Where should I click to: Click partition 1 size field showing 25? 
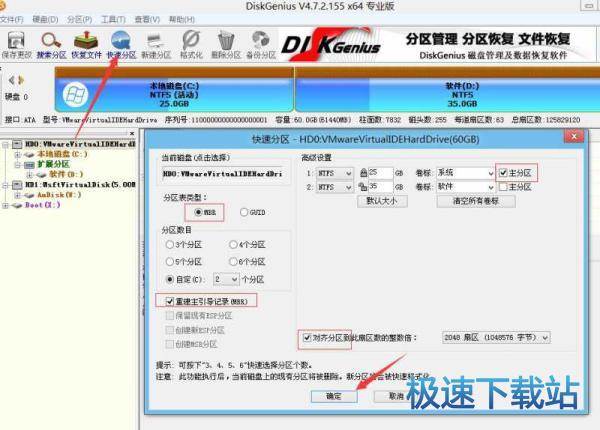tap(380, 173)
